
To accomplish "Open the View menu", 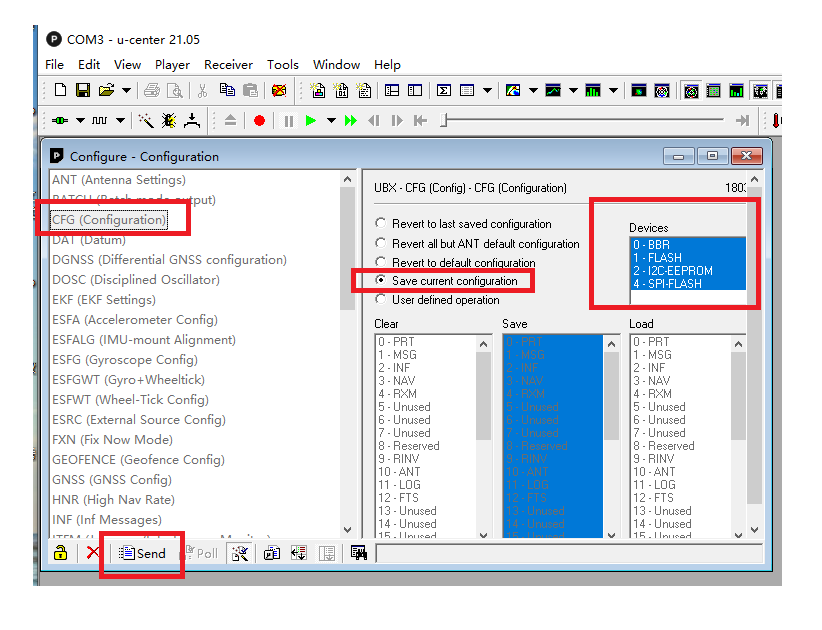I will 127,64.
